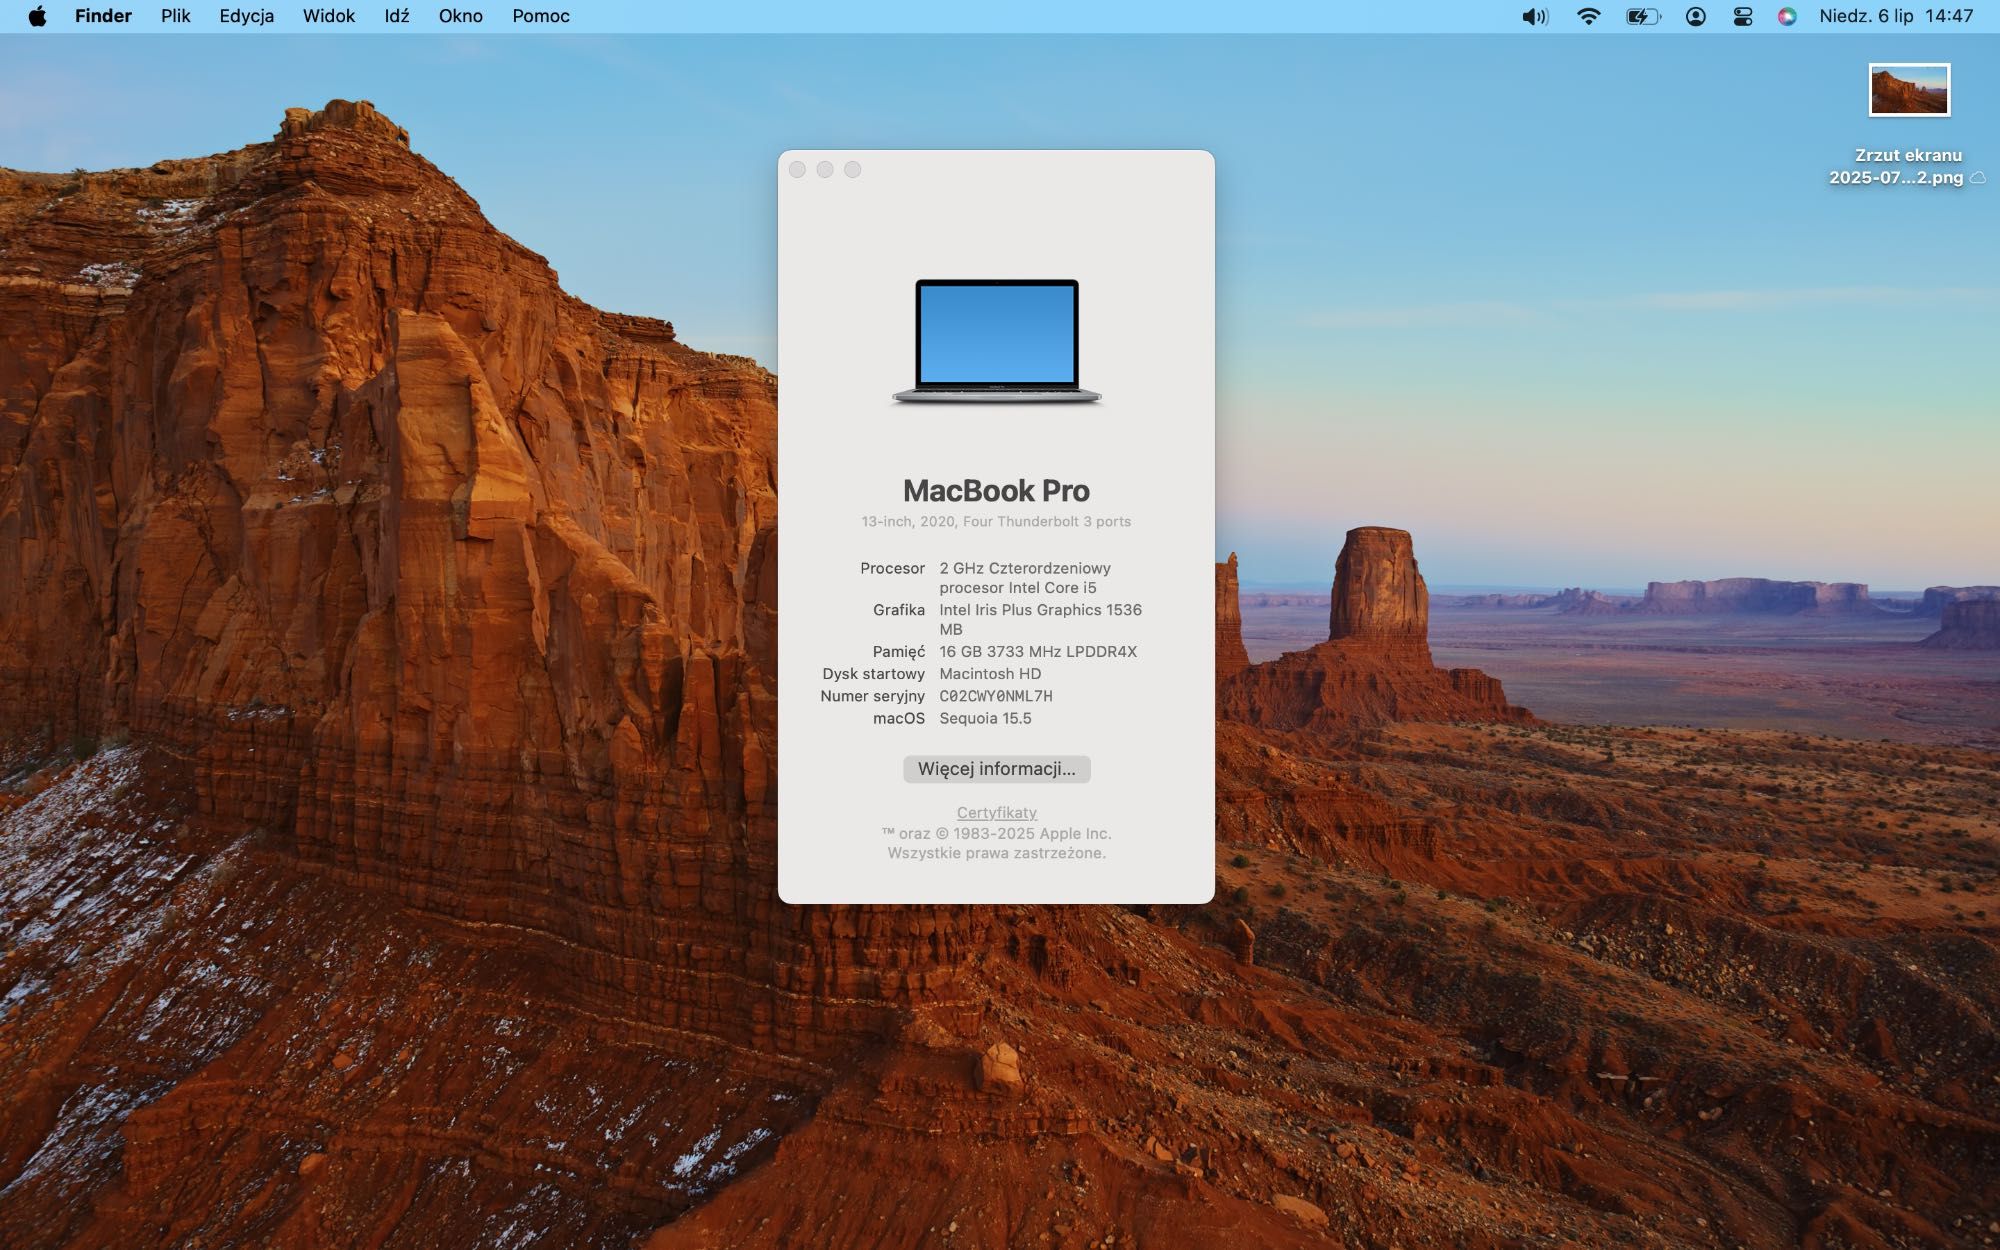Click the macOS version Sequoia 15.5
This screenshot has height=1250, width=2000.
click(985, 718)
